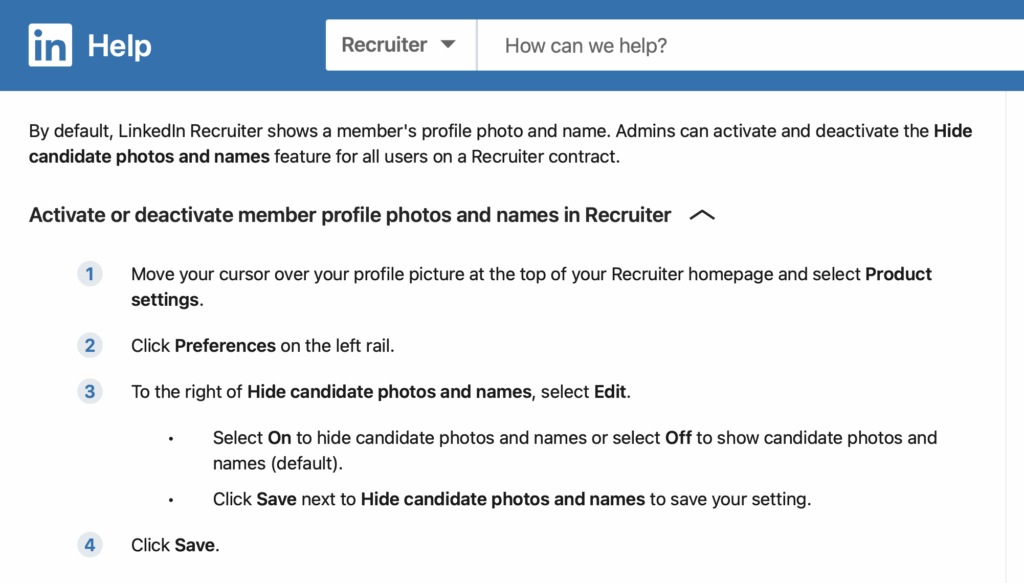Click the bold "On" option text
Image resolution: width=1024 pixels, height=583 pixels.
(280, 437)
